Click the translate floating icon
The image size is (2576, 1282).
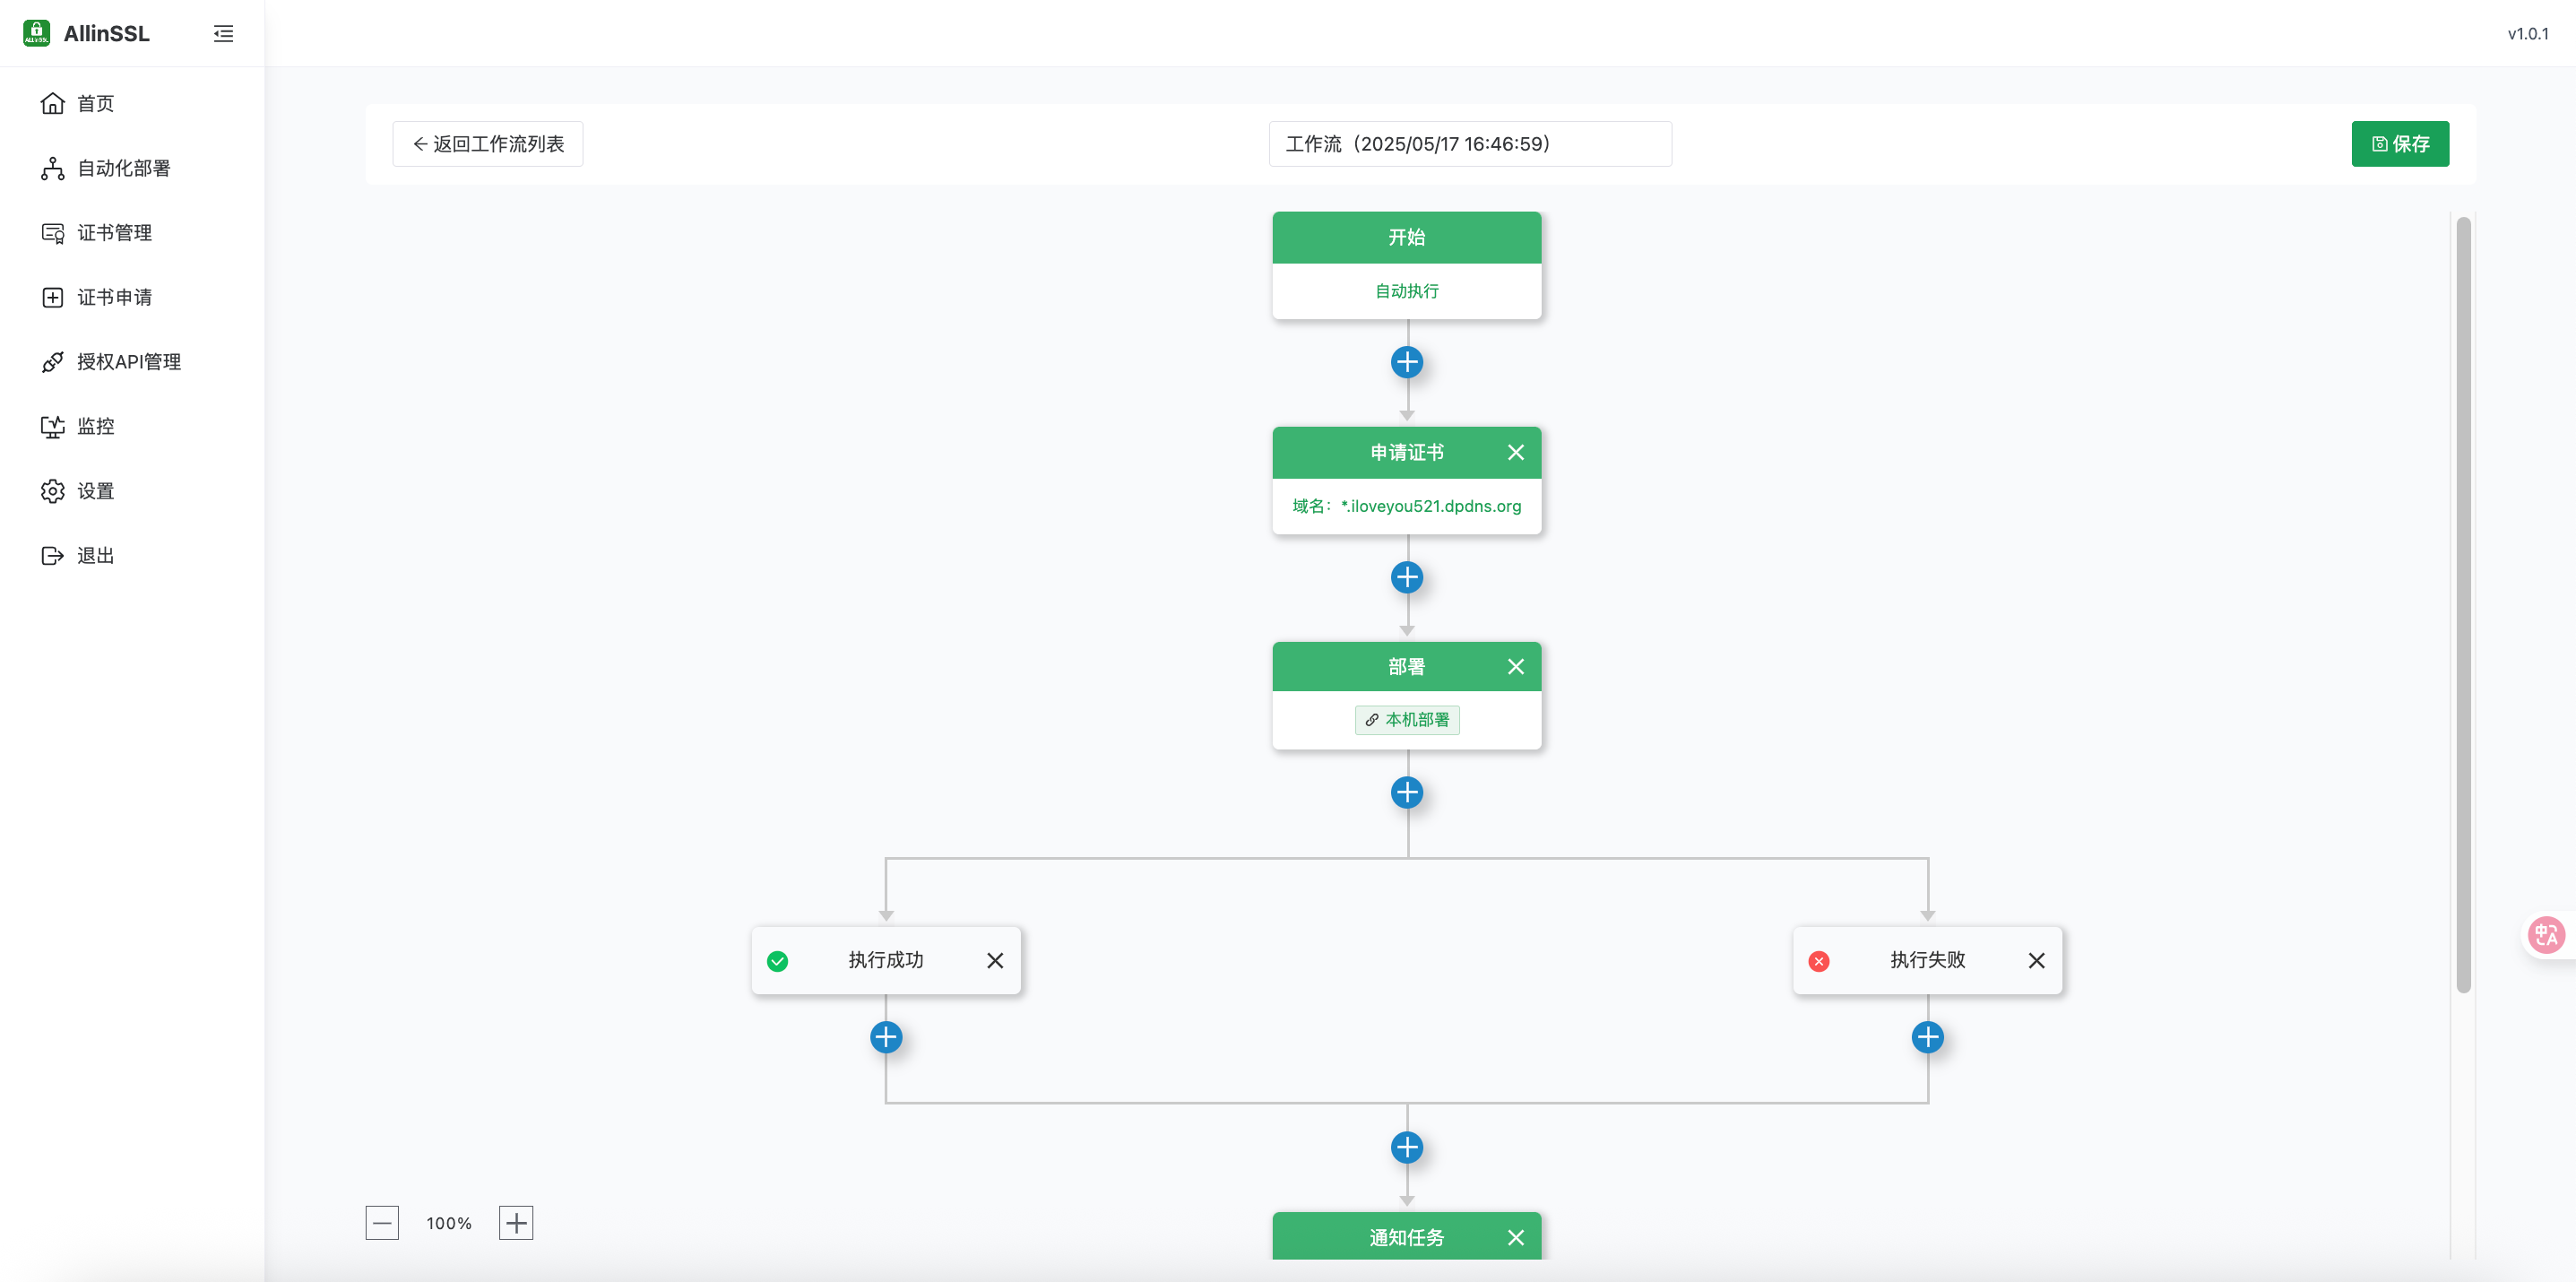(2545, 935)
